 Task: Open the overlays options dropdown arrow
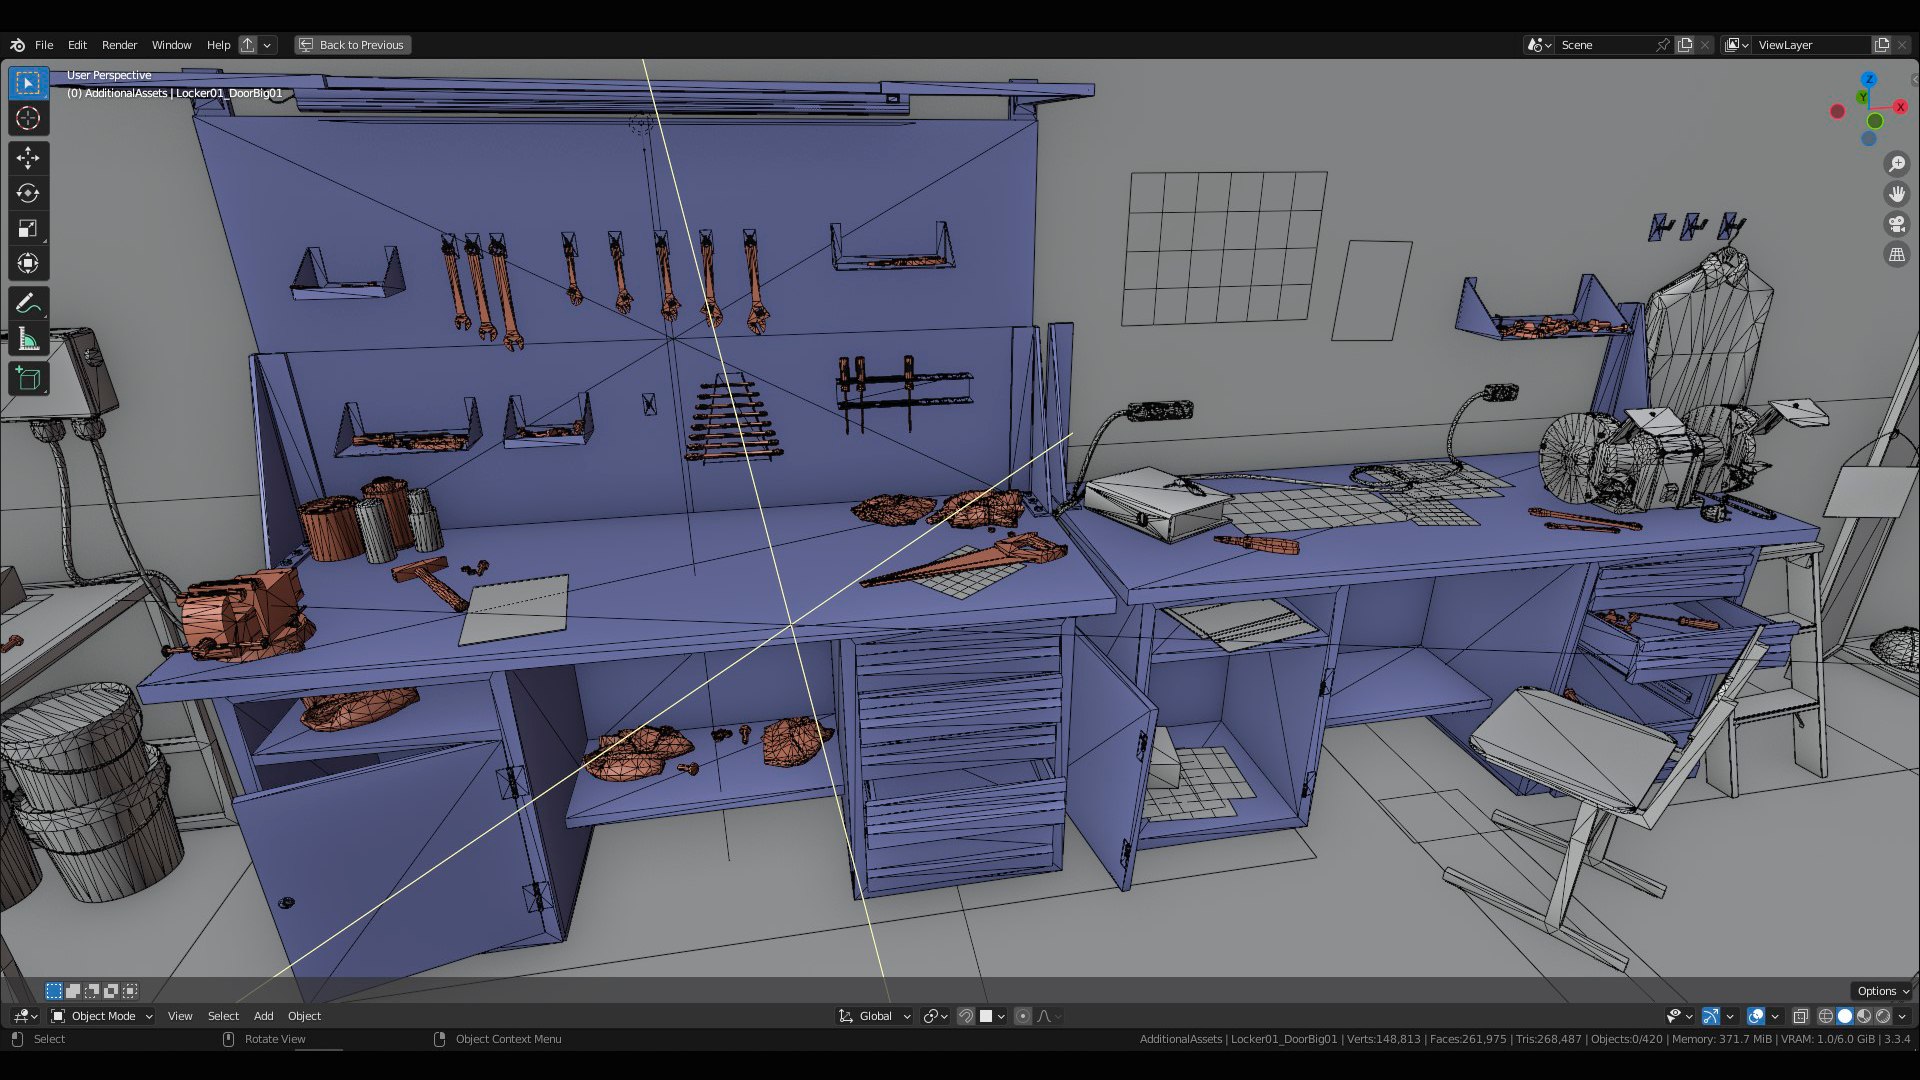coord(1776,1016)
